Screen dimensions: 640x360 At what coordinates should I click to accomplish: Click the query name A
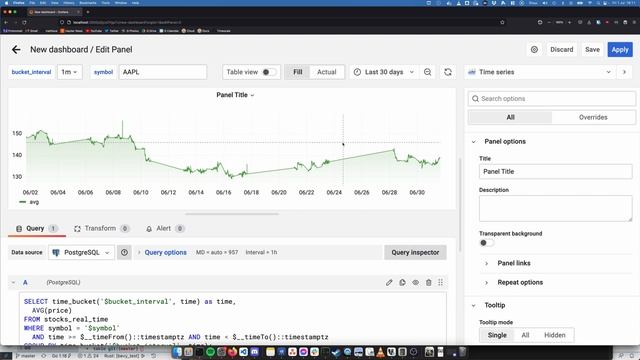(x=25, y=282)
